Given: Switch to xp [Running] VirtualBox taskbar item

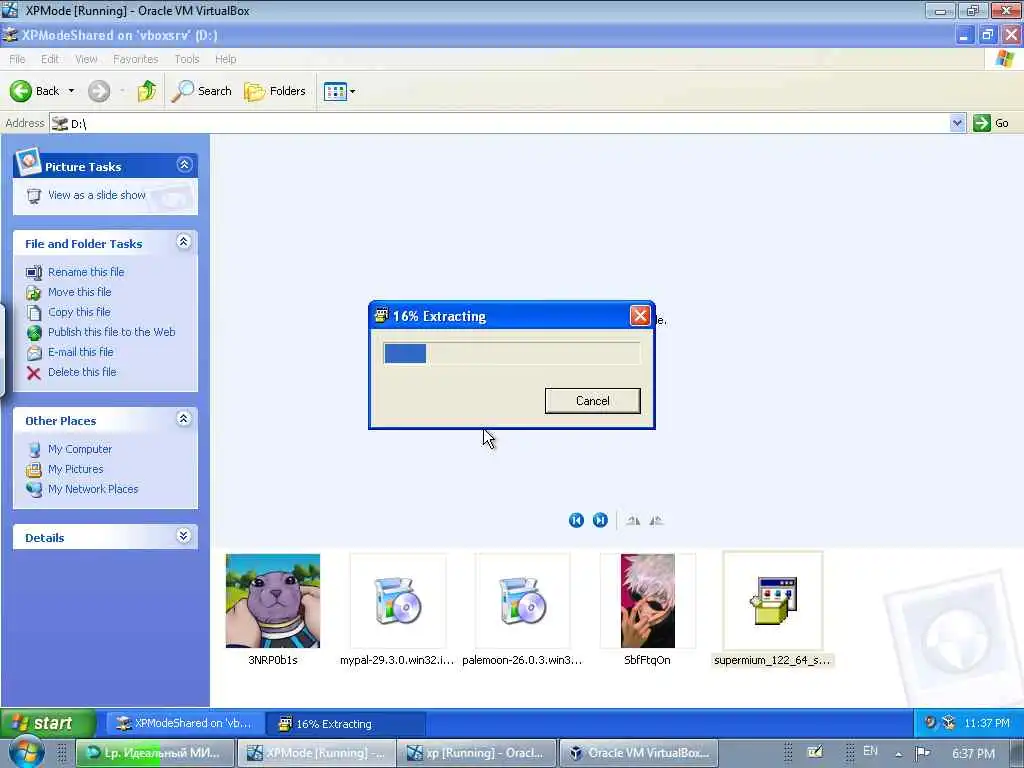Looking at the screenshot, I should [x=476, y=753].
